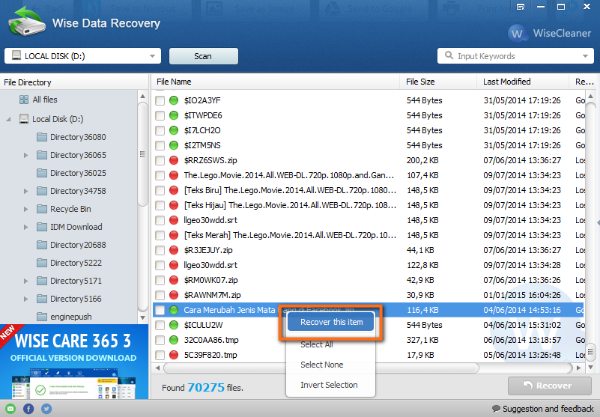Click the title bar menu options icon
Image resolution: width=600 pixels, height=417 pixels.
[520, 7]
